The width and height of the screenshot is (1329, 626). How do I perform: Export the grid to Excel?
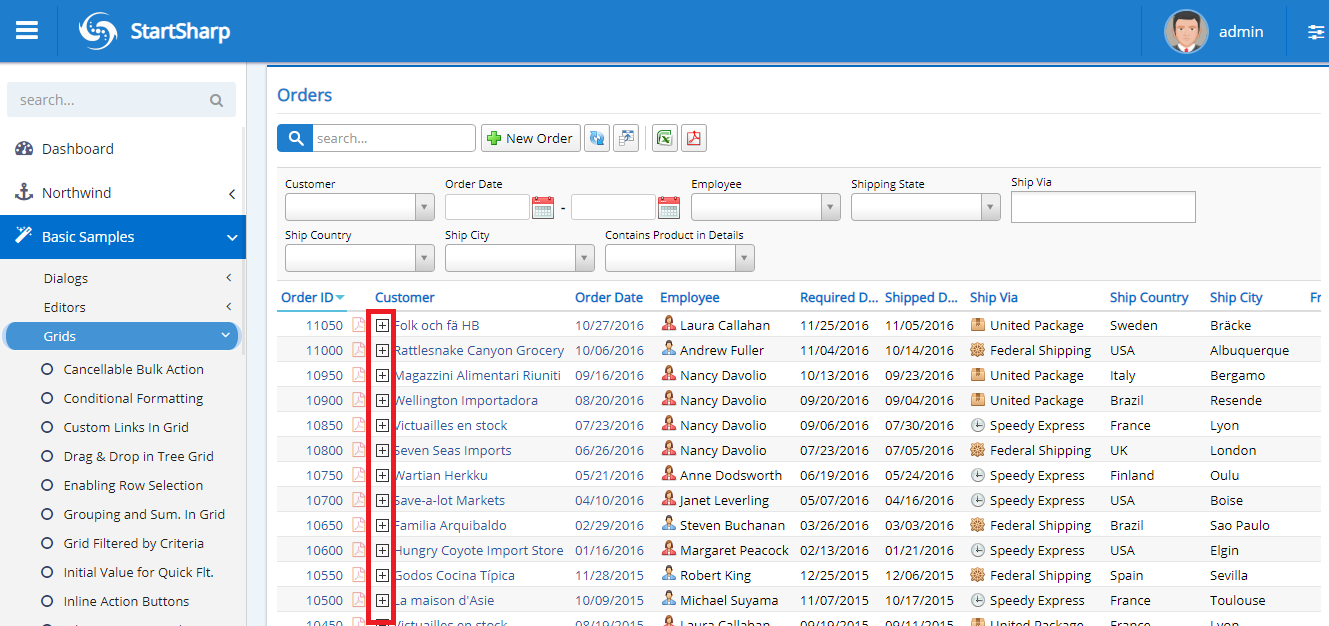click(664, 138)
